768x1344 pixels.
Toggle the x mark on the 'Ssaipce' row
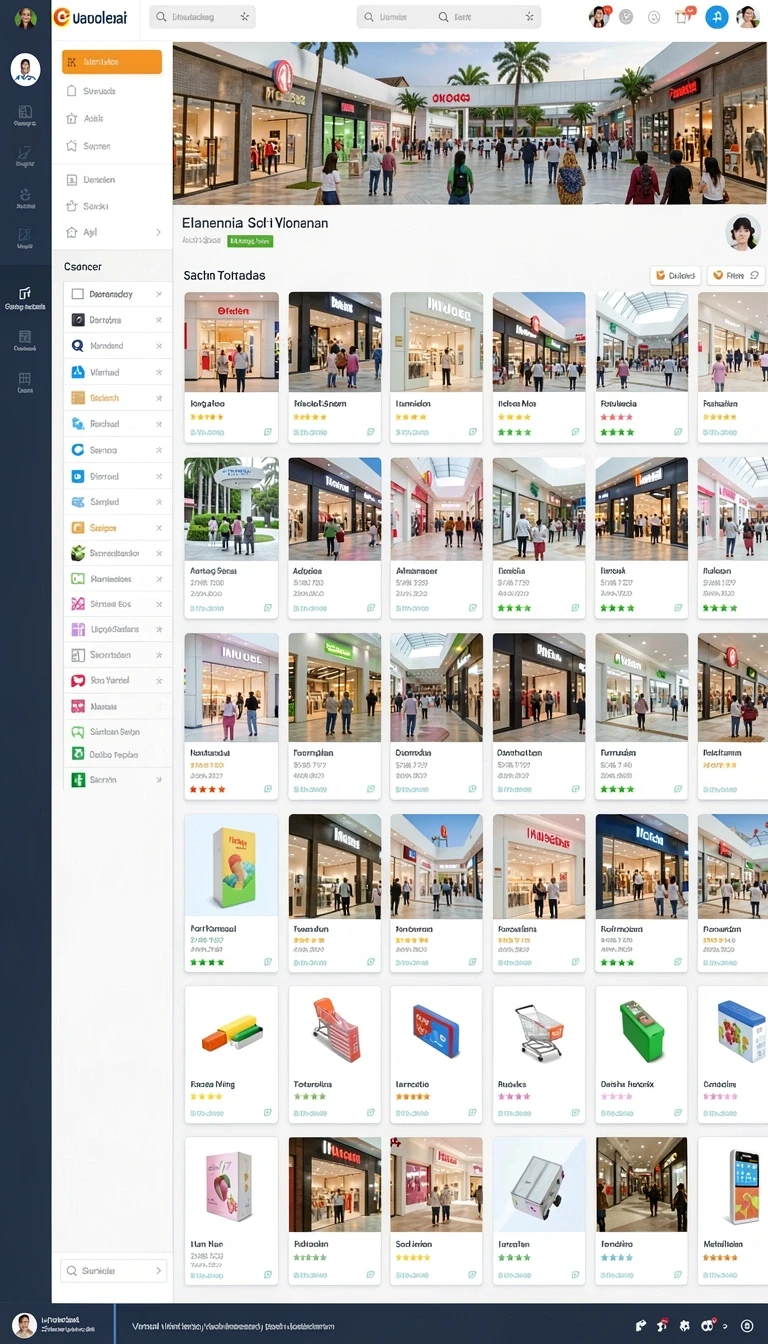[x=158, y=528]
